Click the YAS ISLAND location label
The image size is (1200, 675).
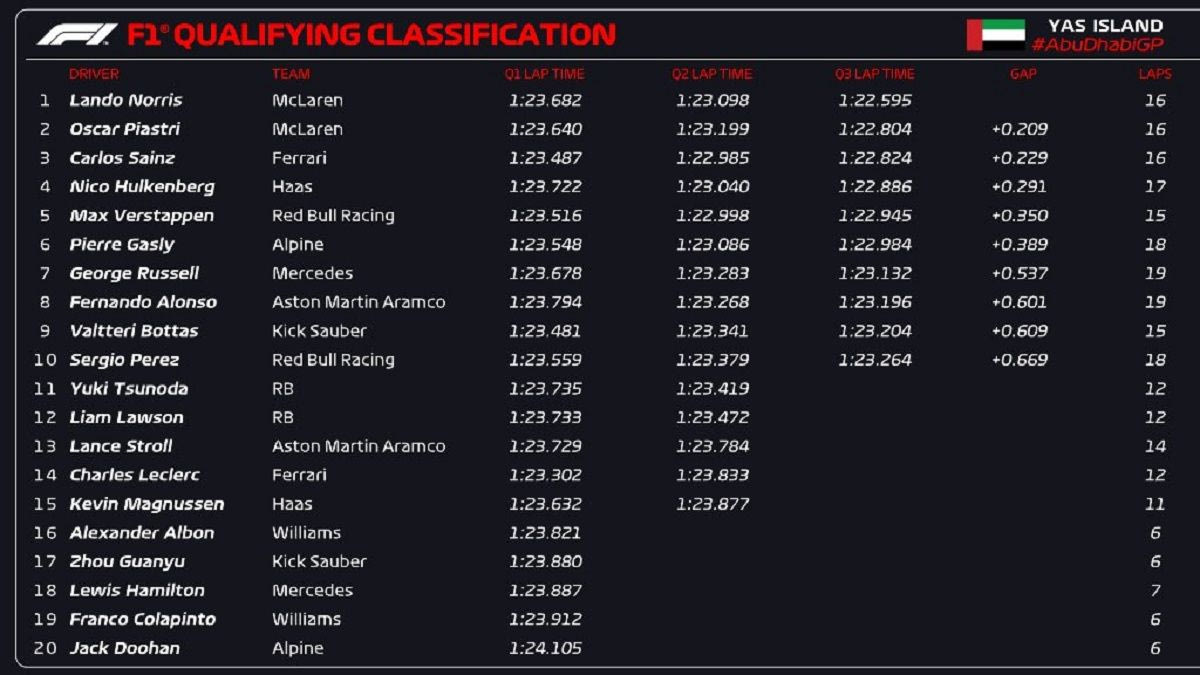(1105, 26)
